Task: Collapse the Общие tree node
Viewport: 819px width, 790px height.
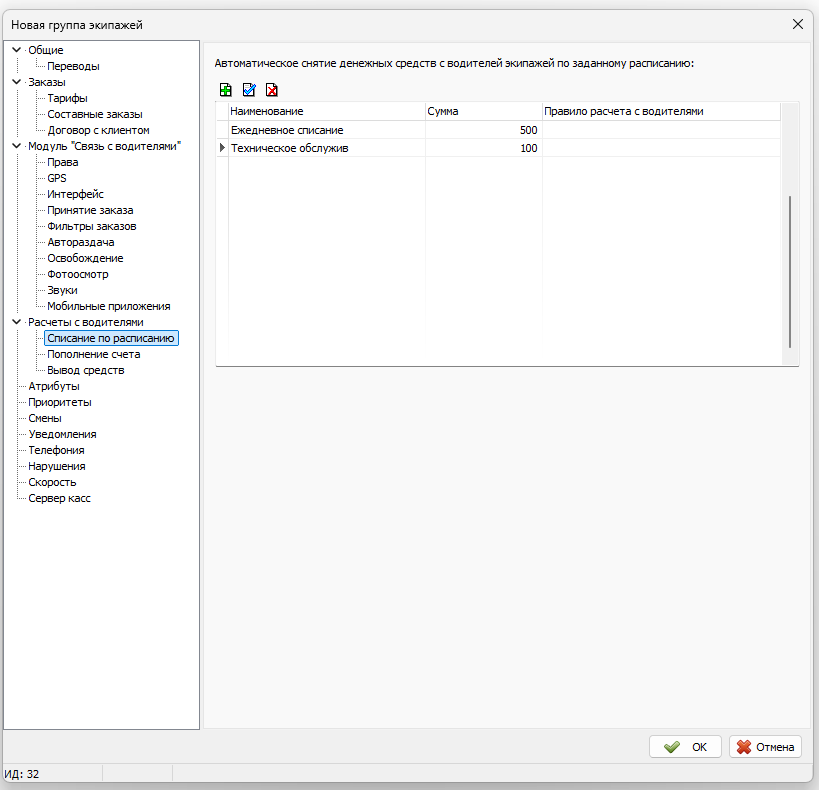Action: click(x=16, y=50)
